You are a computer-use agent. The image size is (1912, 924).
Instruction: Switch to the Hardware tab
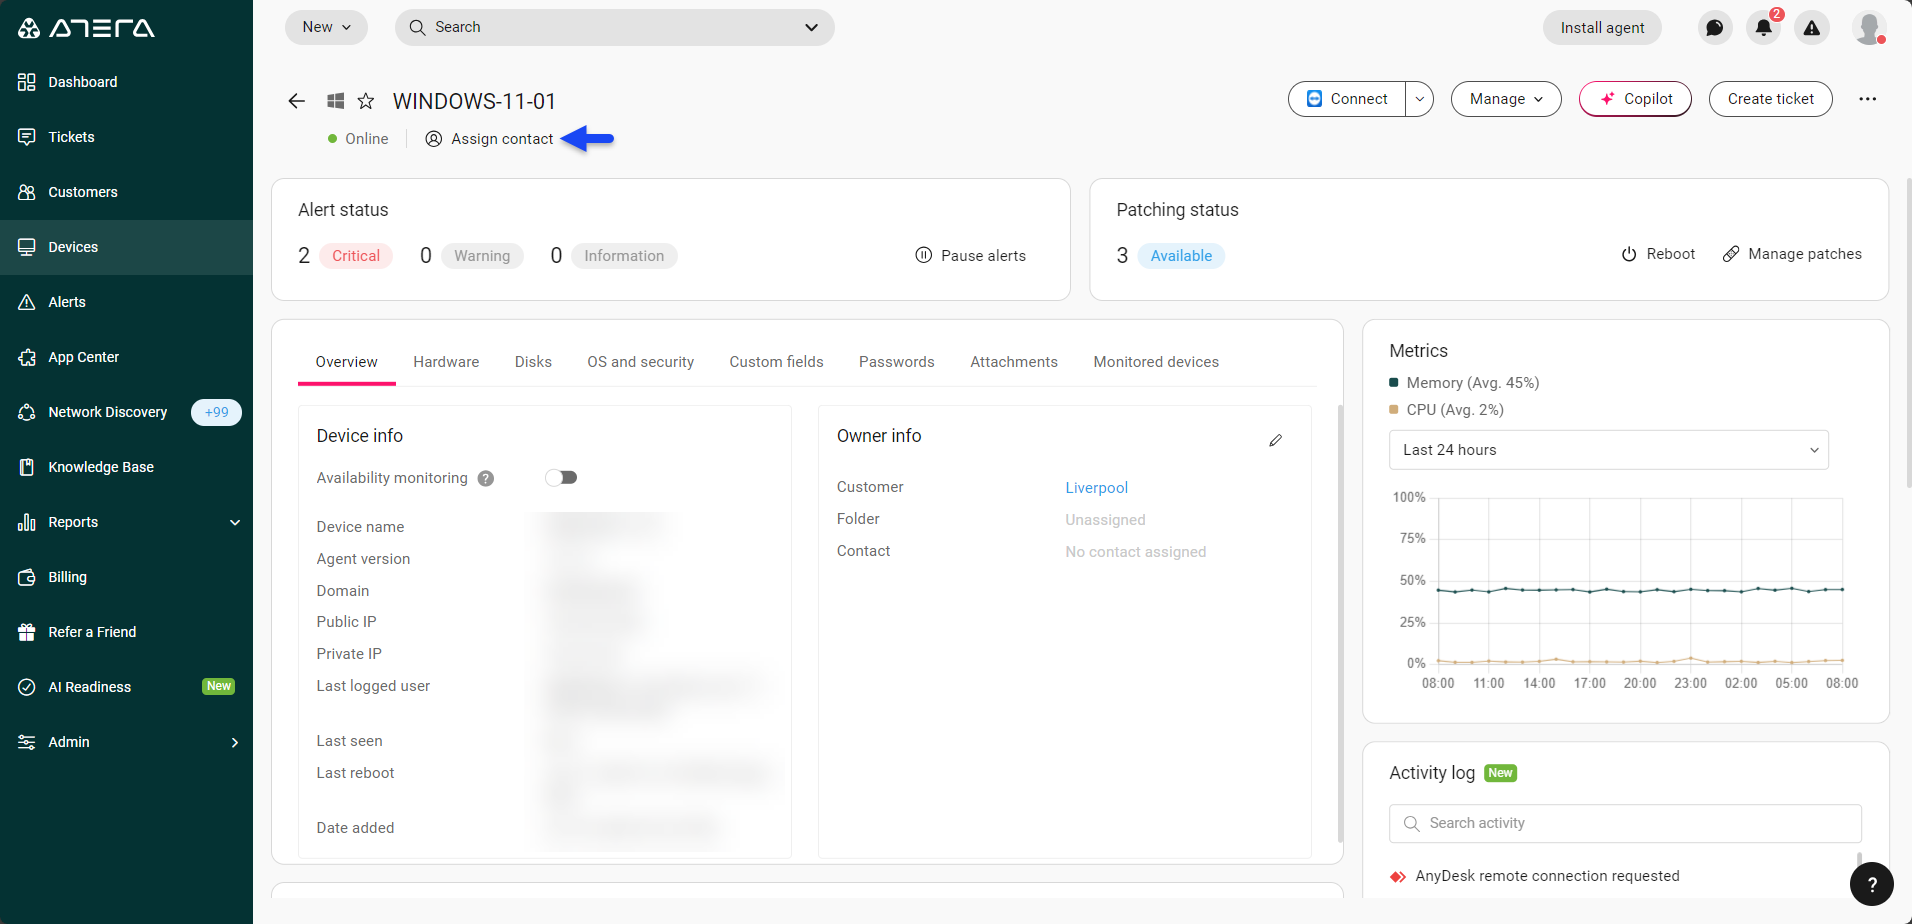446,362
